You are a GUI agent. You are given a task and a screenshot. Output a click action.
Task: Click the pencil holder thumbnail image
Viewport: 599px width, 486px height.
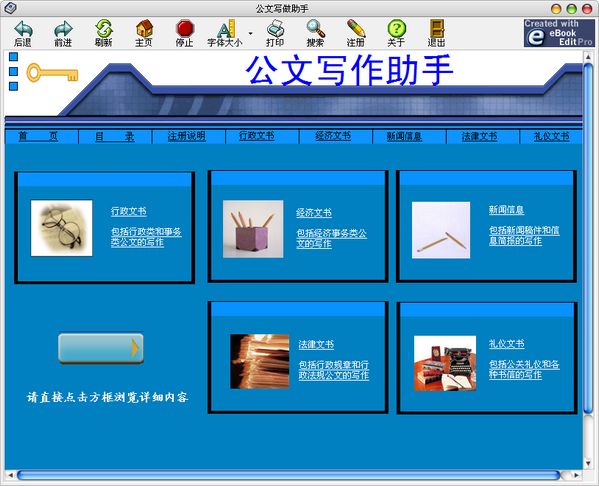pos(253,229)
